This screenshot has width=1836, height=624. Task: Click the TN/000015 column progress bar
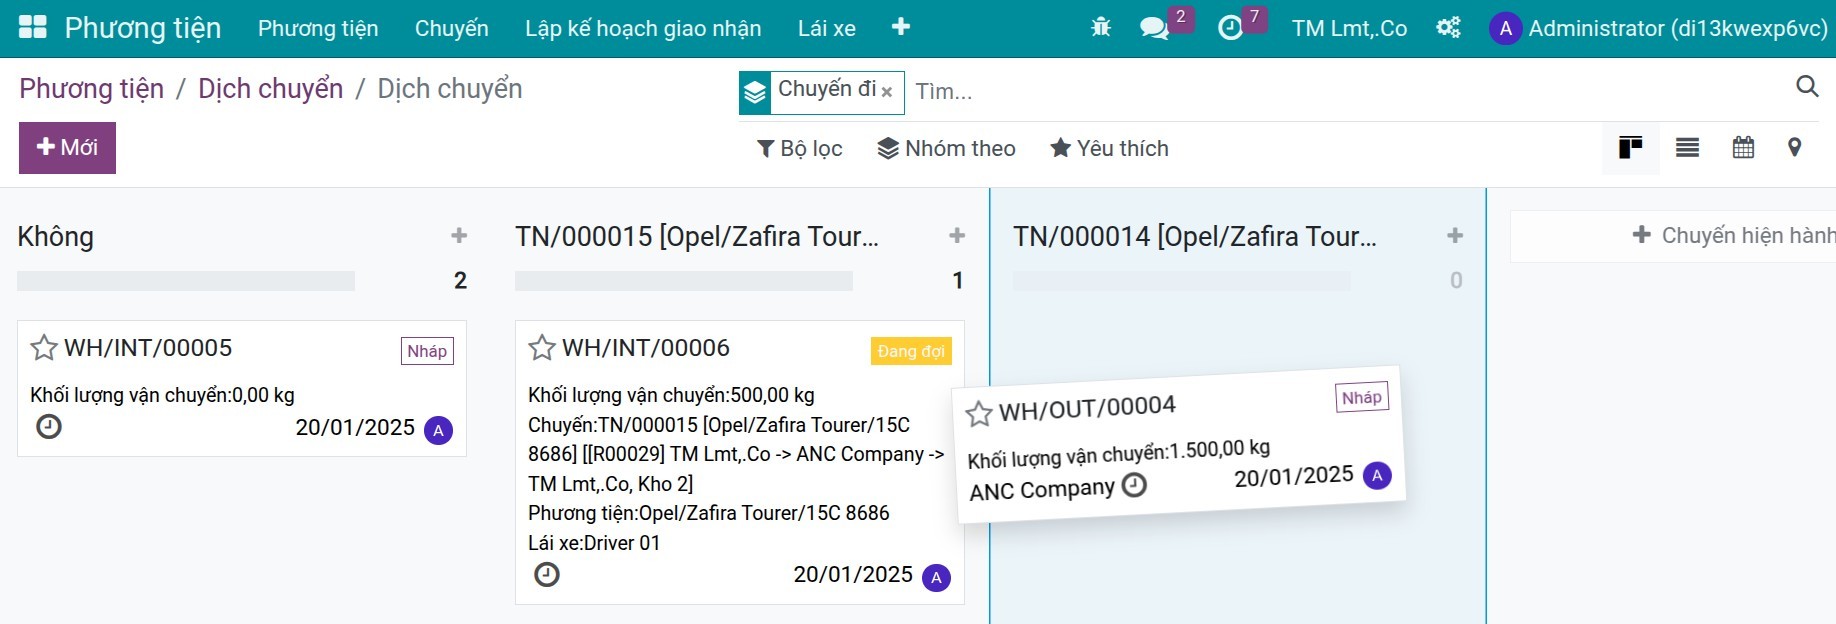coord(684,281)
